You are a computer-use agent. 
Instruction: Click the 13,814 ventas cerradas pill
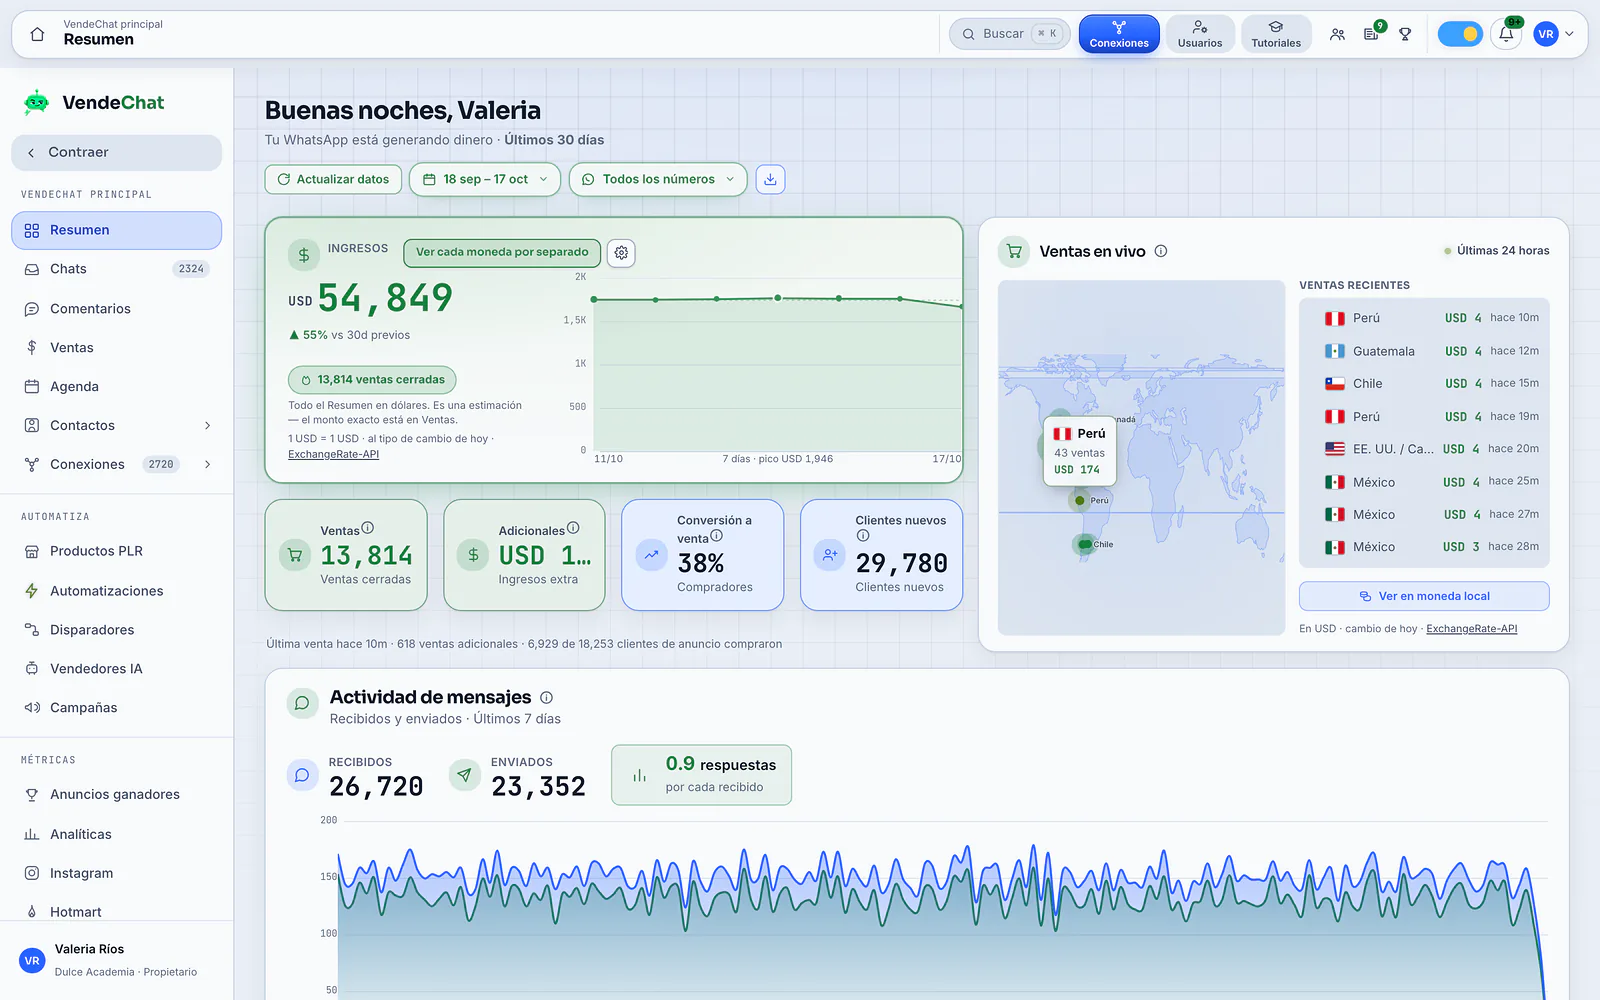(372, 380)
